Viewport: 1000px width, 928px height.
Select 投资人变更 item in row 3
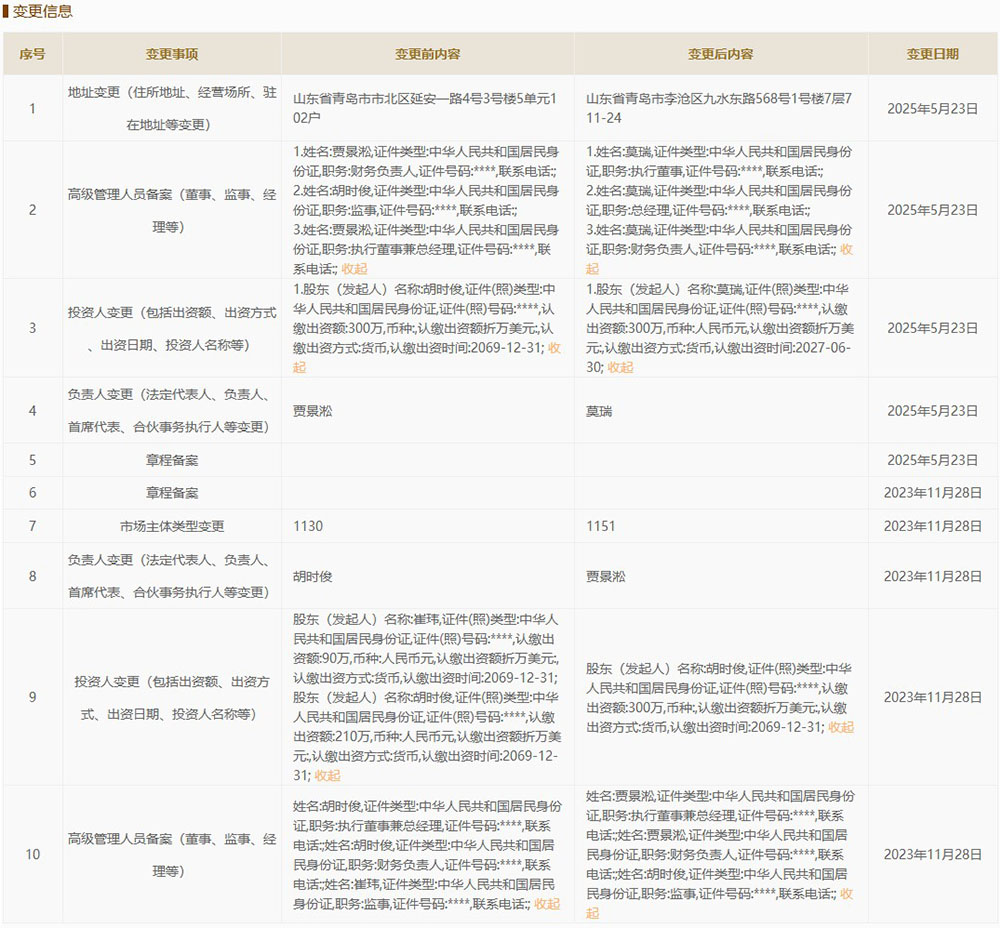[x=172, y=328]
